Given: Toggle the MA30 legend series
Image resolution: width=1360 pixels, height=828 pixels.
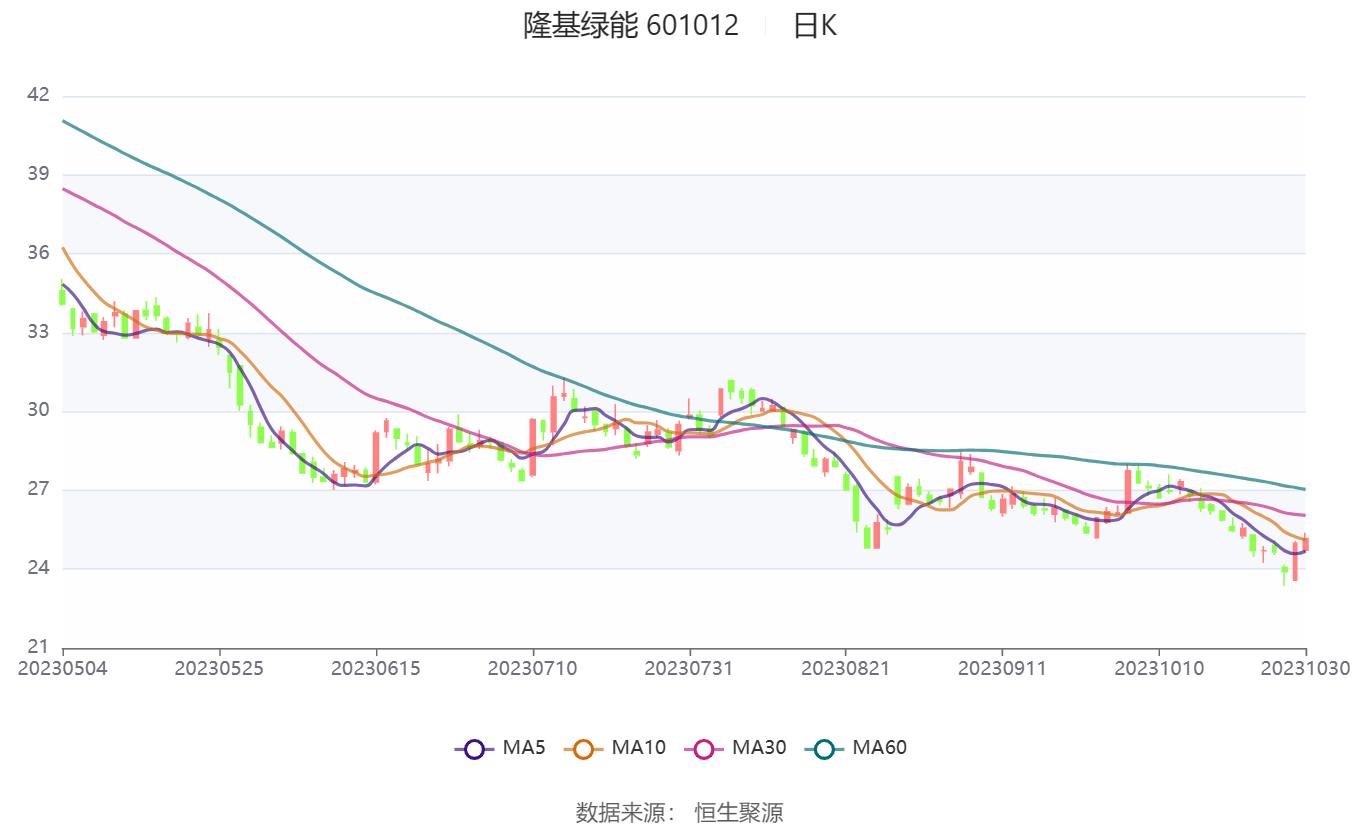Looking at the screenshot, I should tap(736, 747).
